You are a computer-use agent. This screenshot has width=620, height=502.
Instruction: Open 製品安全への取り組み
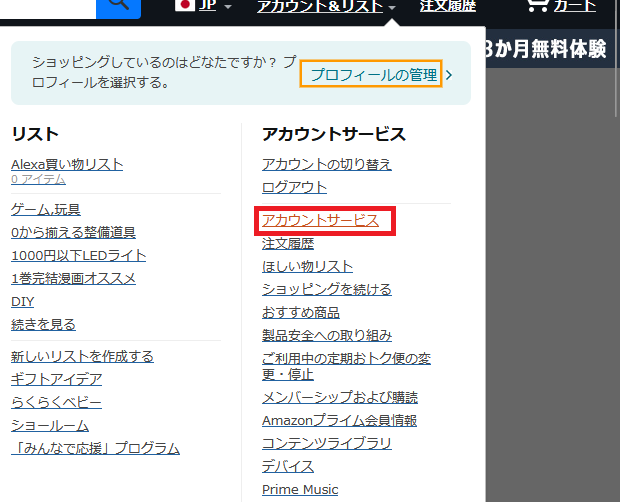click(327, 336)
